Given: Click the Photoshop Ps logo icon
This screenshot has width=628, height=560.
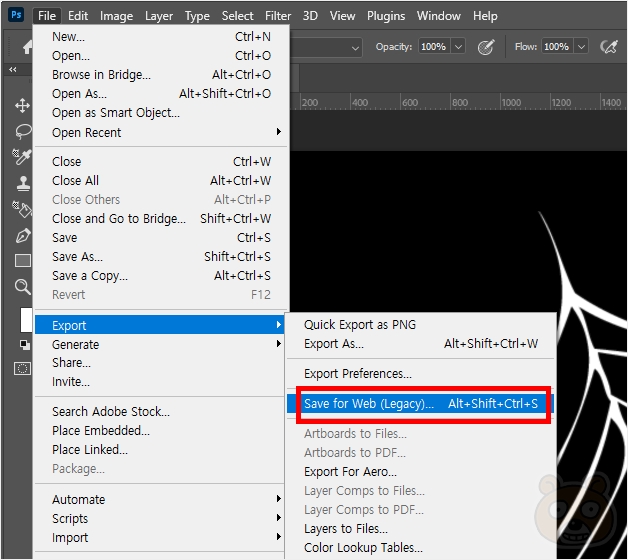Looking at the screenshot, I should click(16, 15).
